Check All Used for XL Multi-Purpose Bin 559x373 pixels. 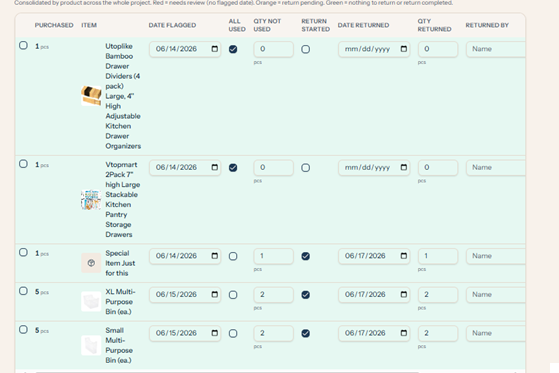pos(233,295)
